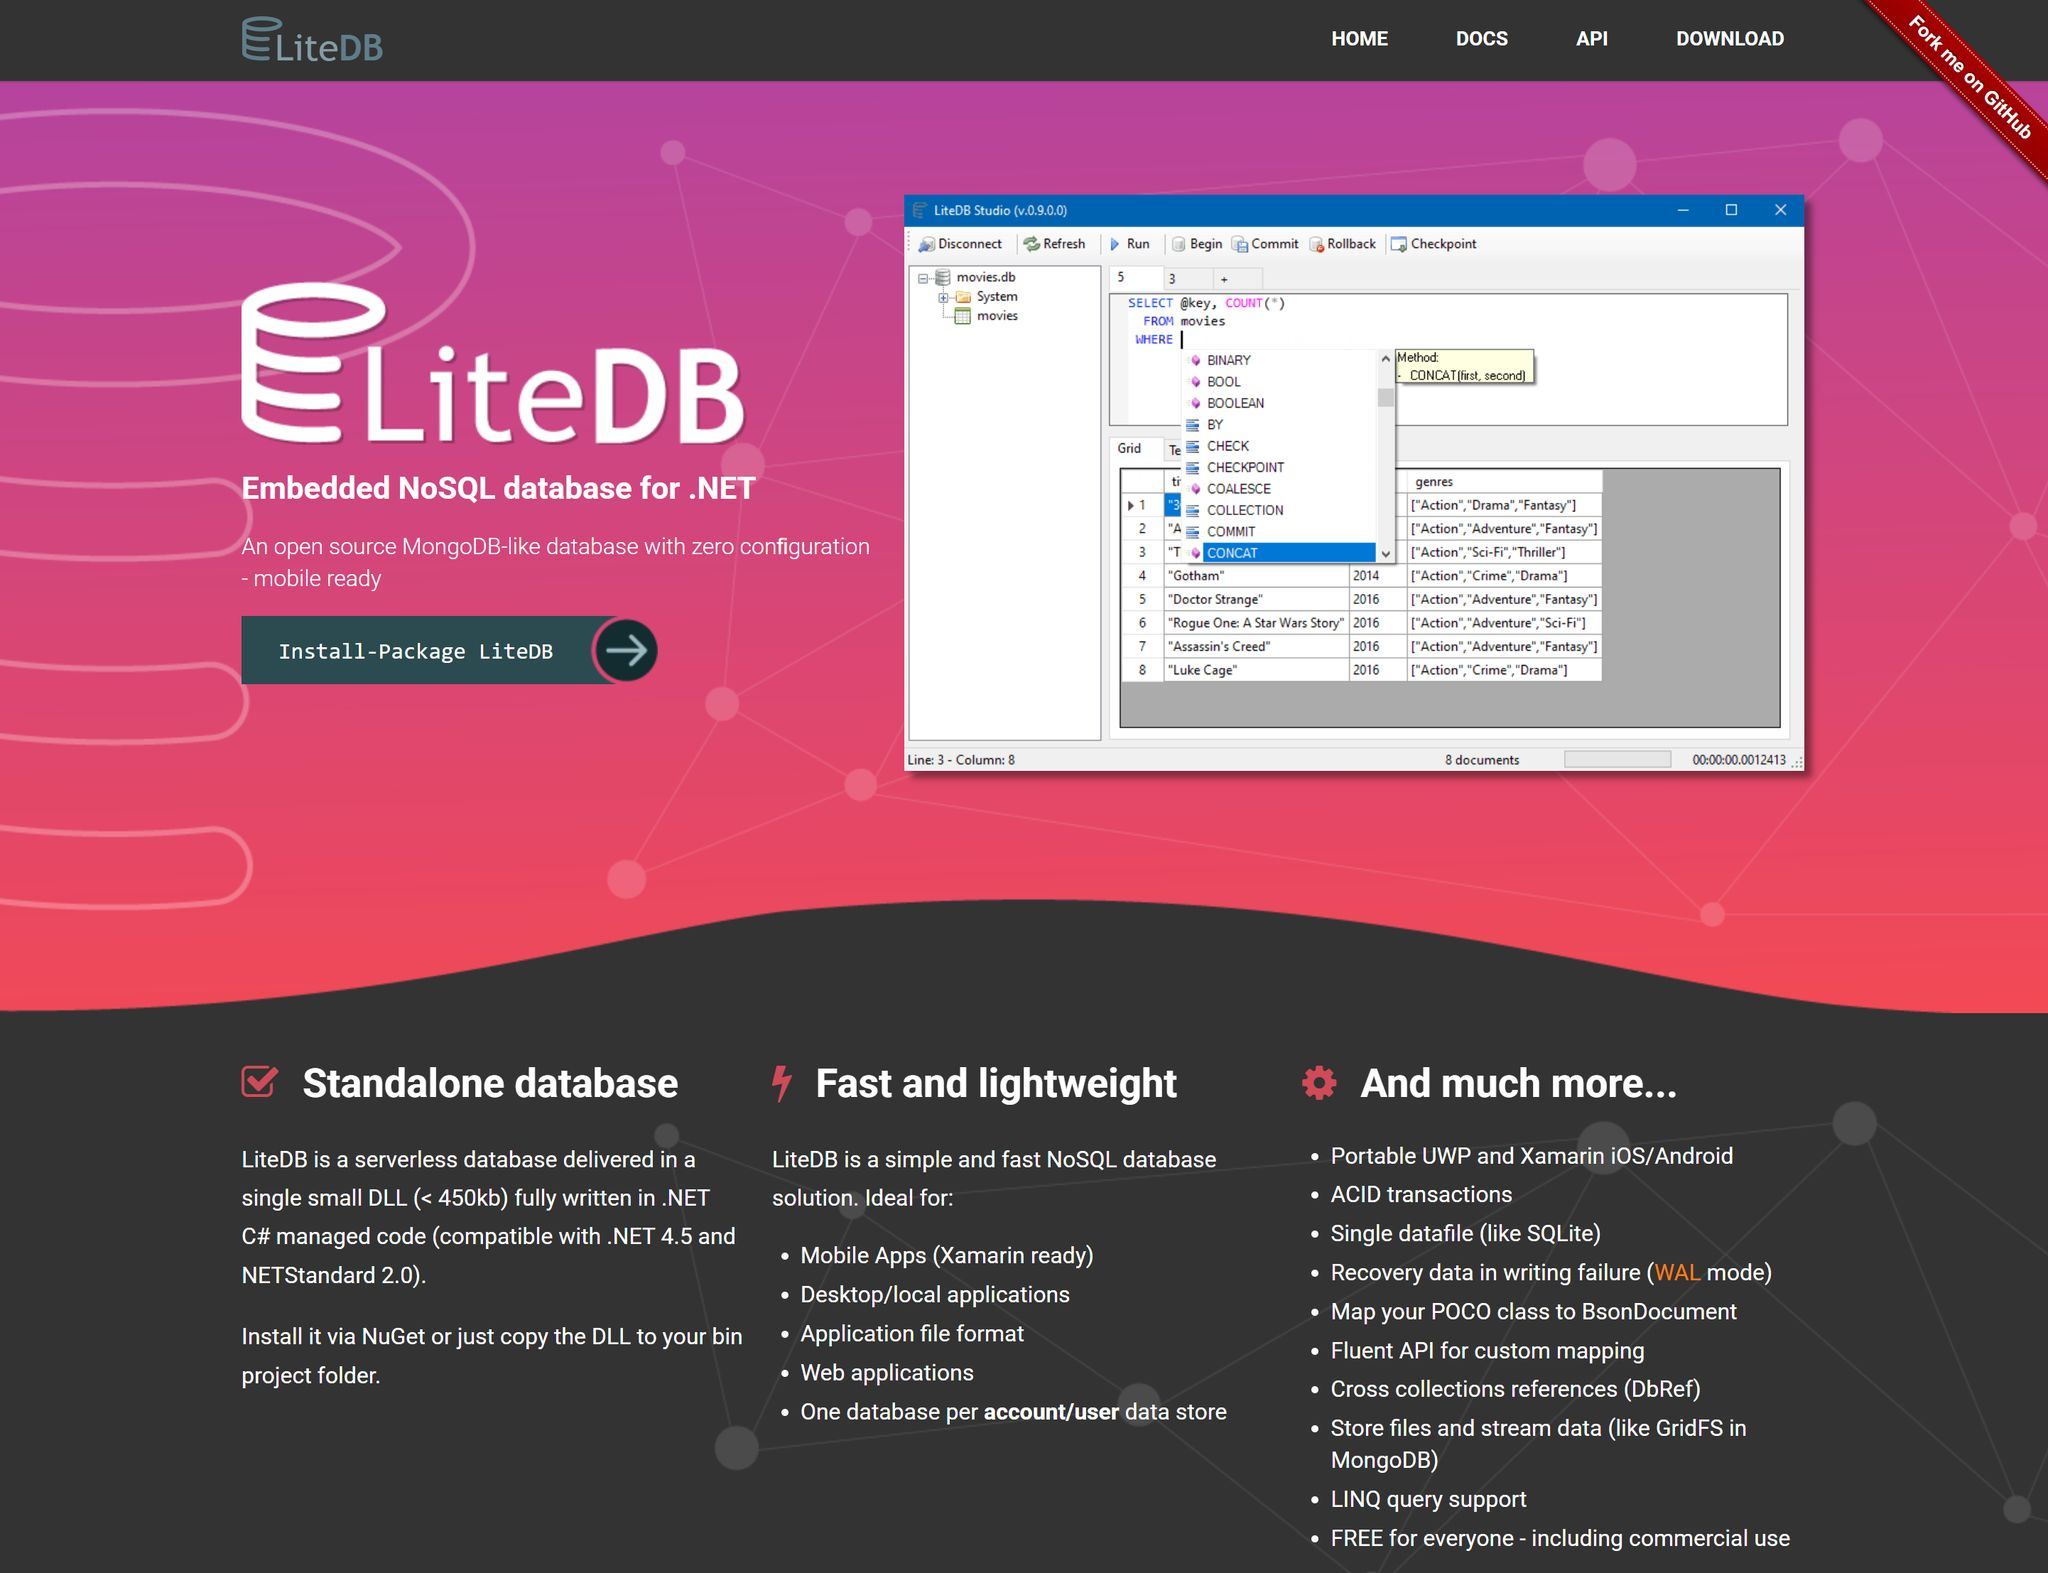Click the Rollback toolbar icon
This screenshot has width=2048, height=1573.
point(1316,244)
